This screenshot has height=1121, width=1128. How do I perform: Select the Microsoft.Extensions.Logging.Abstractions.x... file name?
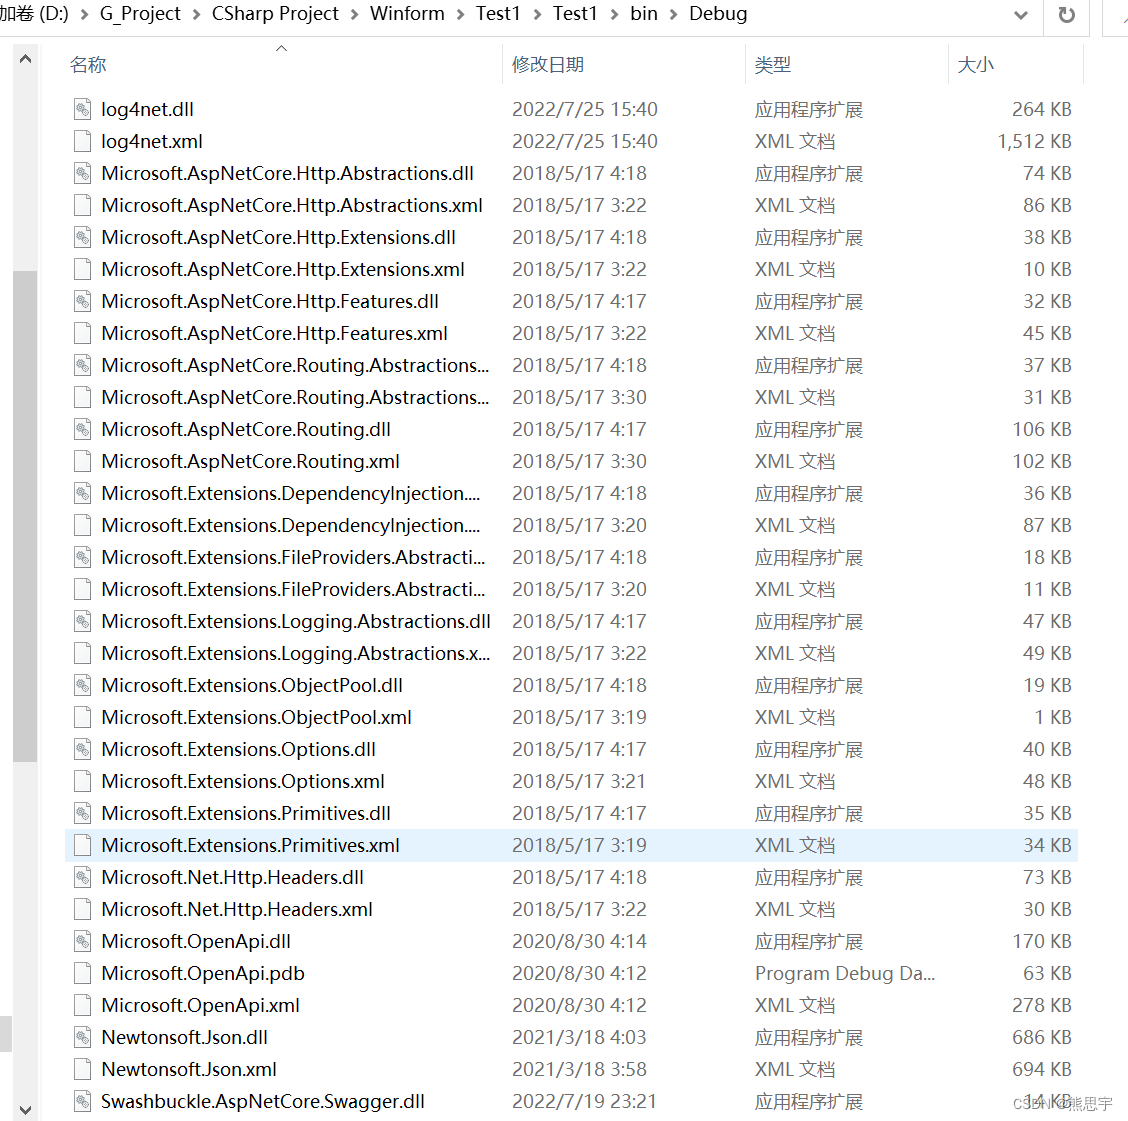[x=296, y=653]
